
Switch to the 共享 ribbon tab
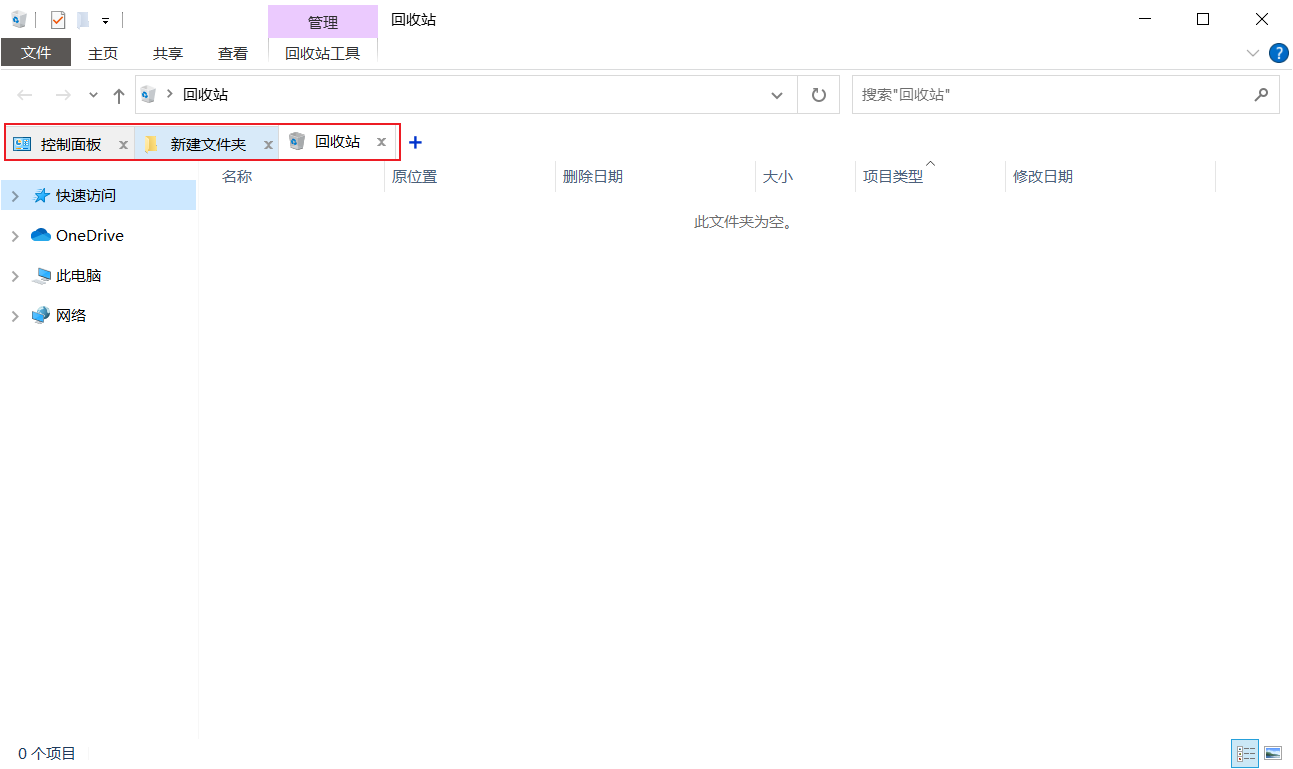coord(168,53)
